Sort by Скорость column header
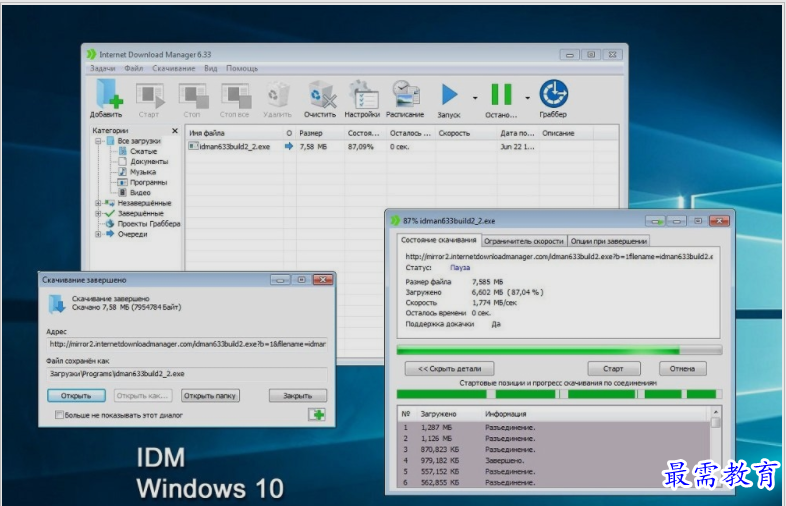786x506 pixels. pyautogui.click(x=466, y=133)
